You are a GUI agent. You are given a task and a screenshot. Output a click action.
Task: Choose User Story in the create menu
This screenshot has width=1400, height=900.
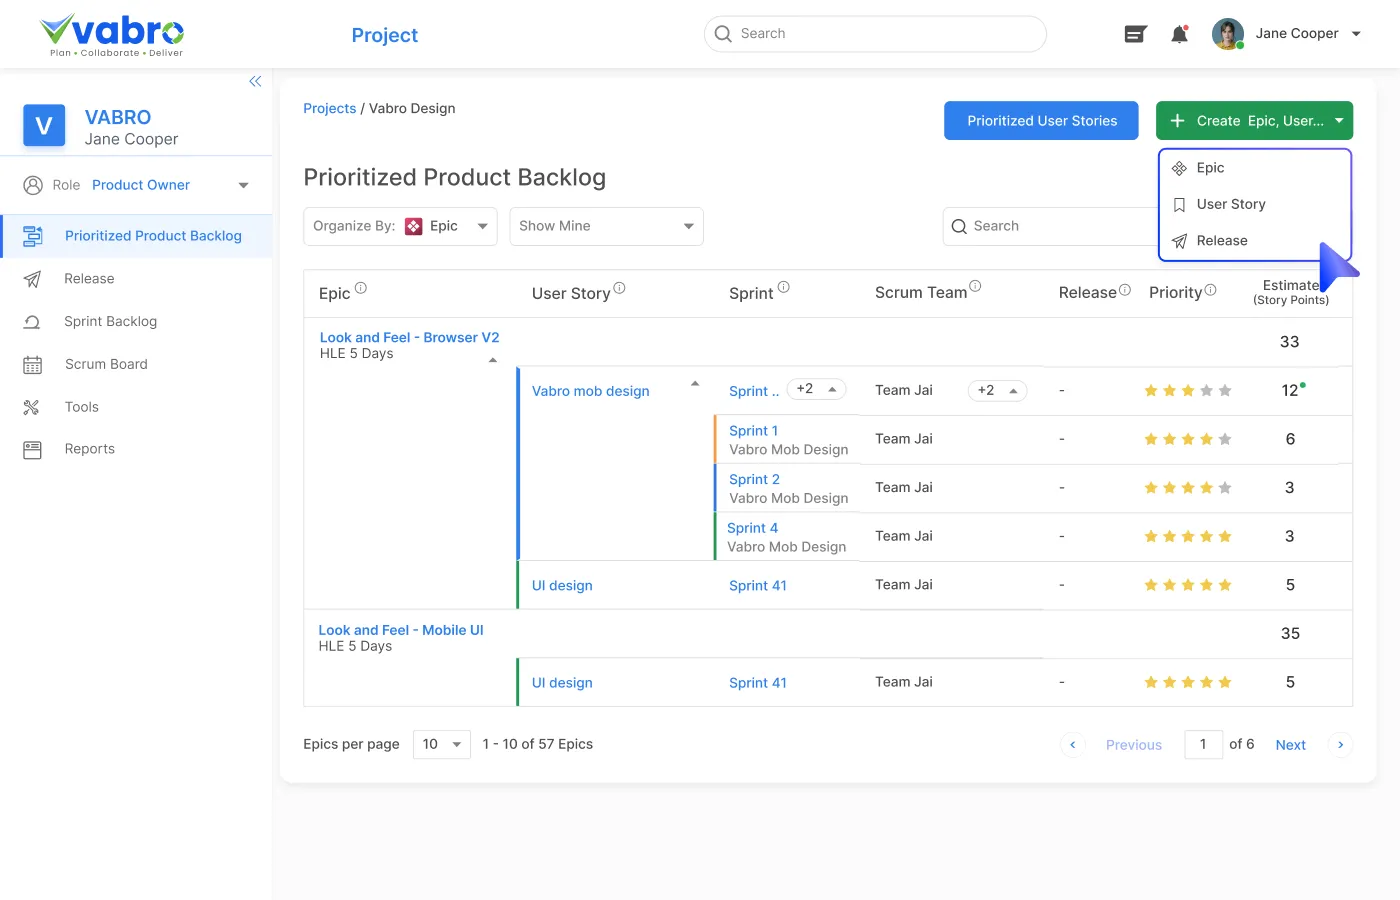coord(1229,204)
